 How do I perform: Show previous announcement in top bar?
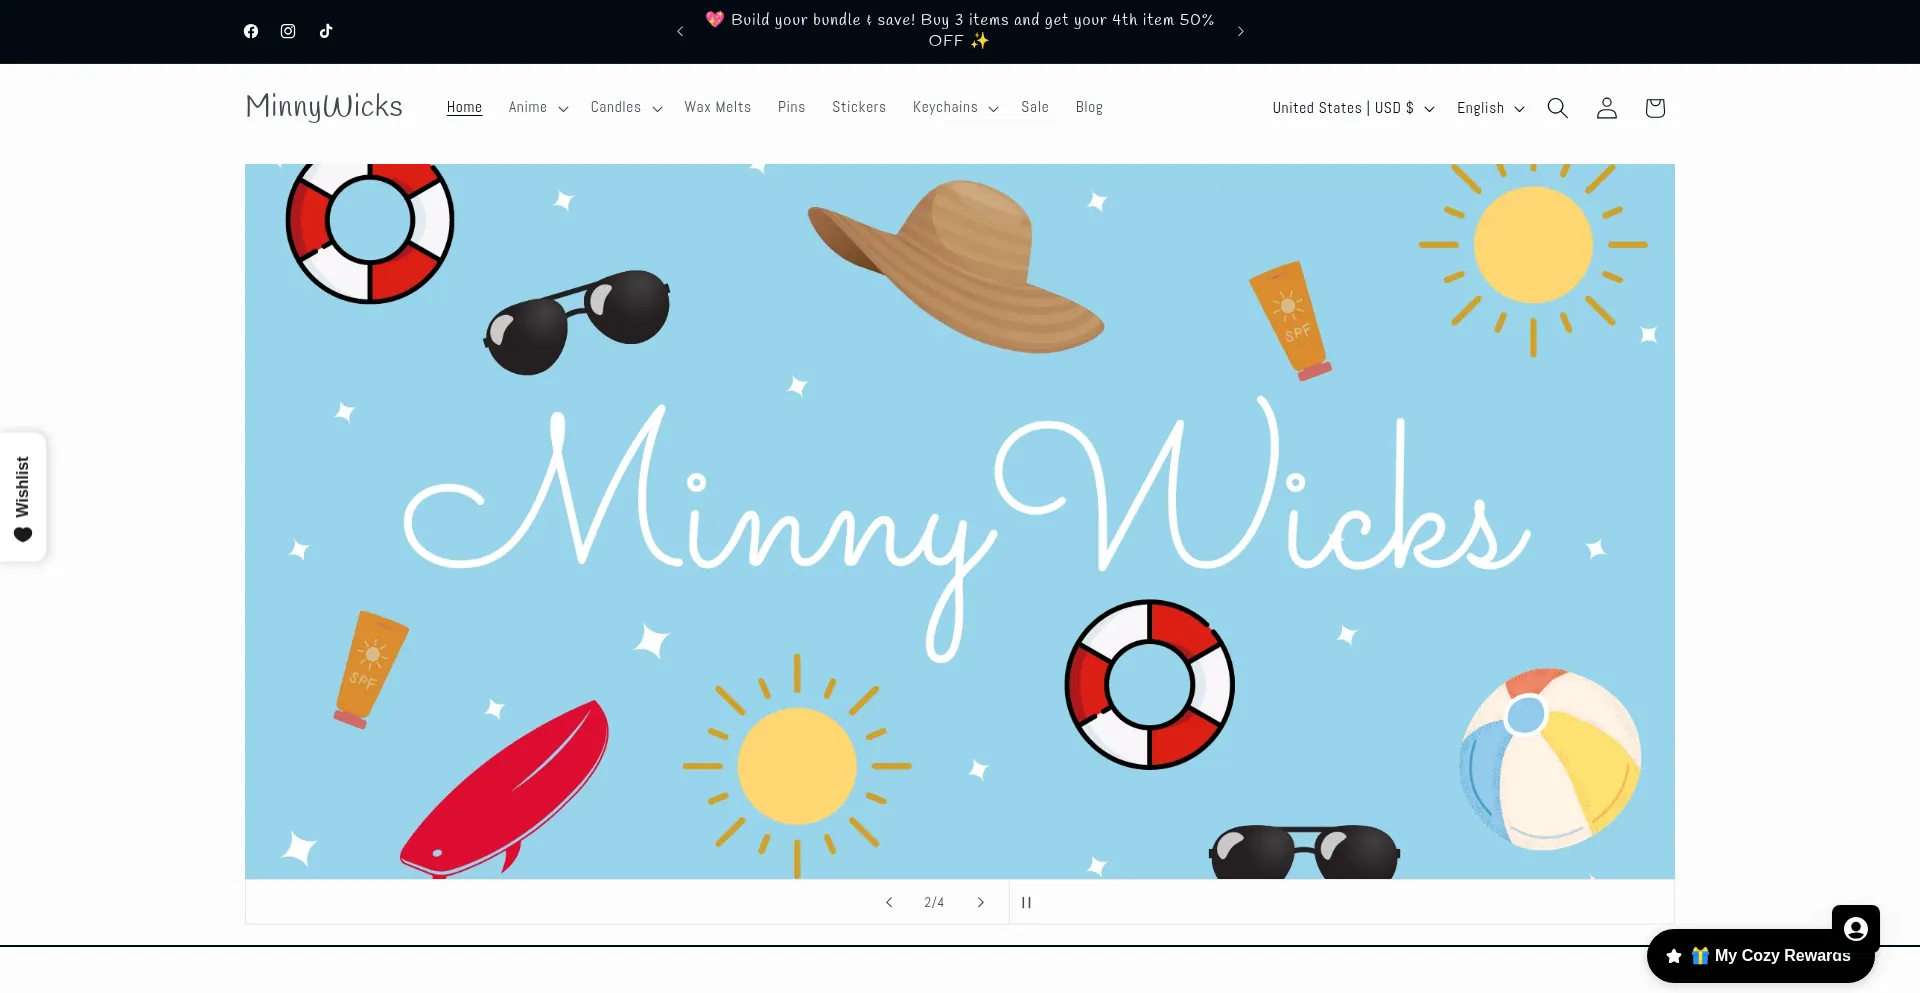coord(680,31)
